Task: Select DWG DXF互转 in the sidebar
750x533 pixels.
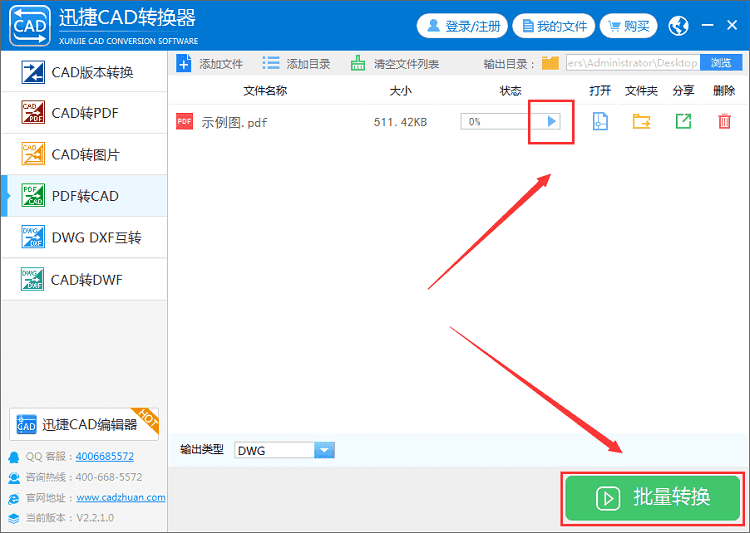Action: (x=85, y=237)
